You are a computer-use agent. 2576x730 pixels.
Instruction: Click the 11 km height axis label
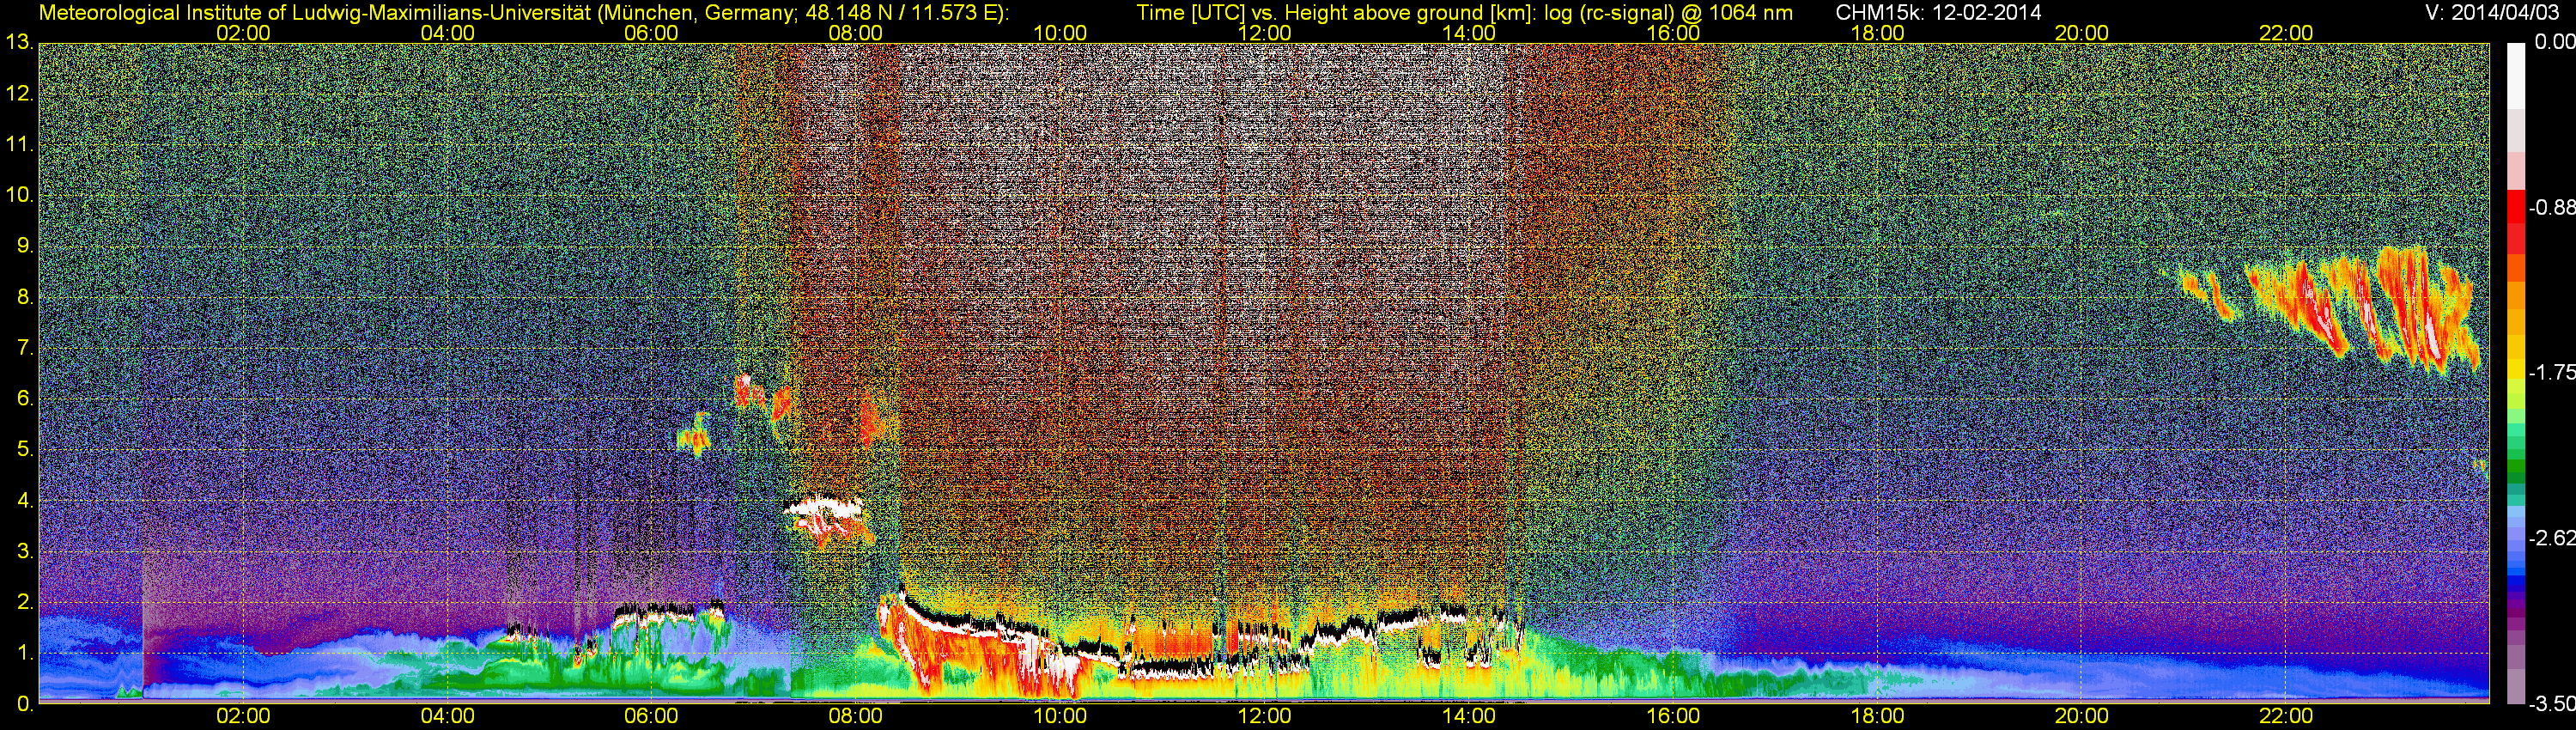tap(18, 145)
